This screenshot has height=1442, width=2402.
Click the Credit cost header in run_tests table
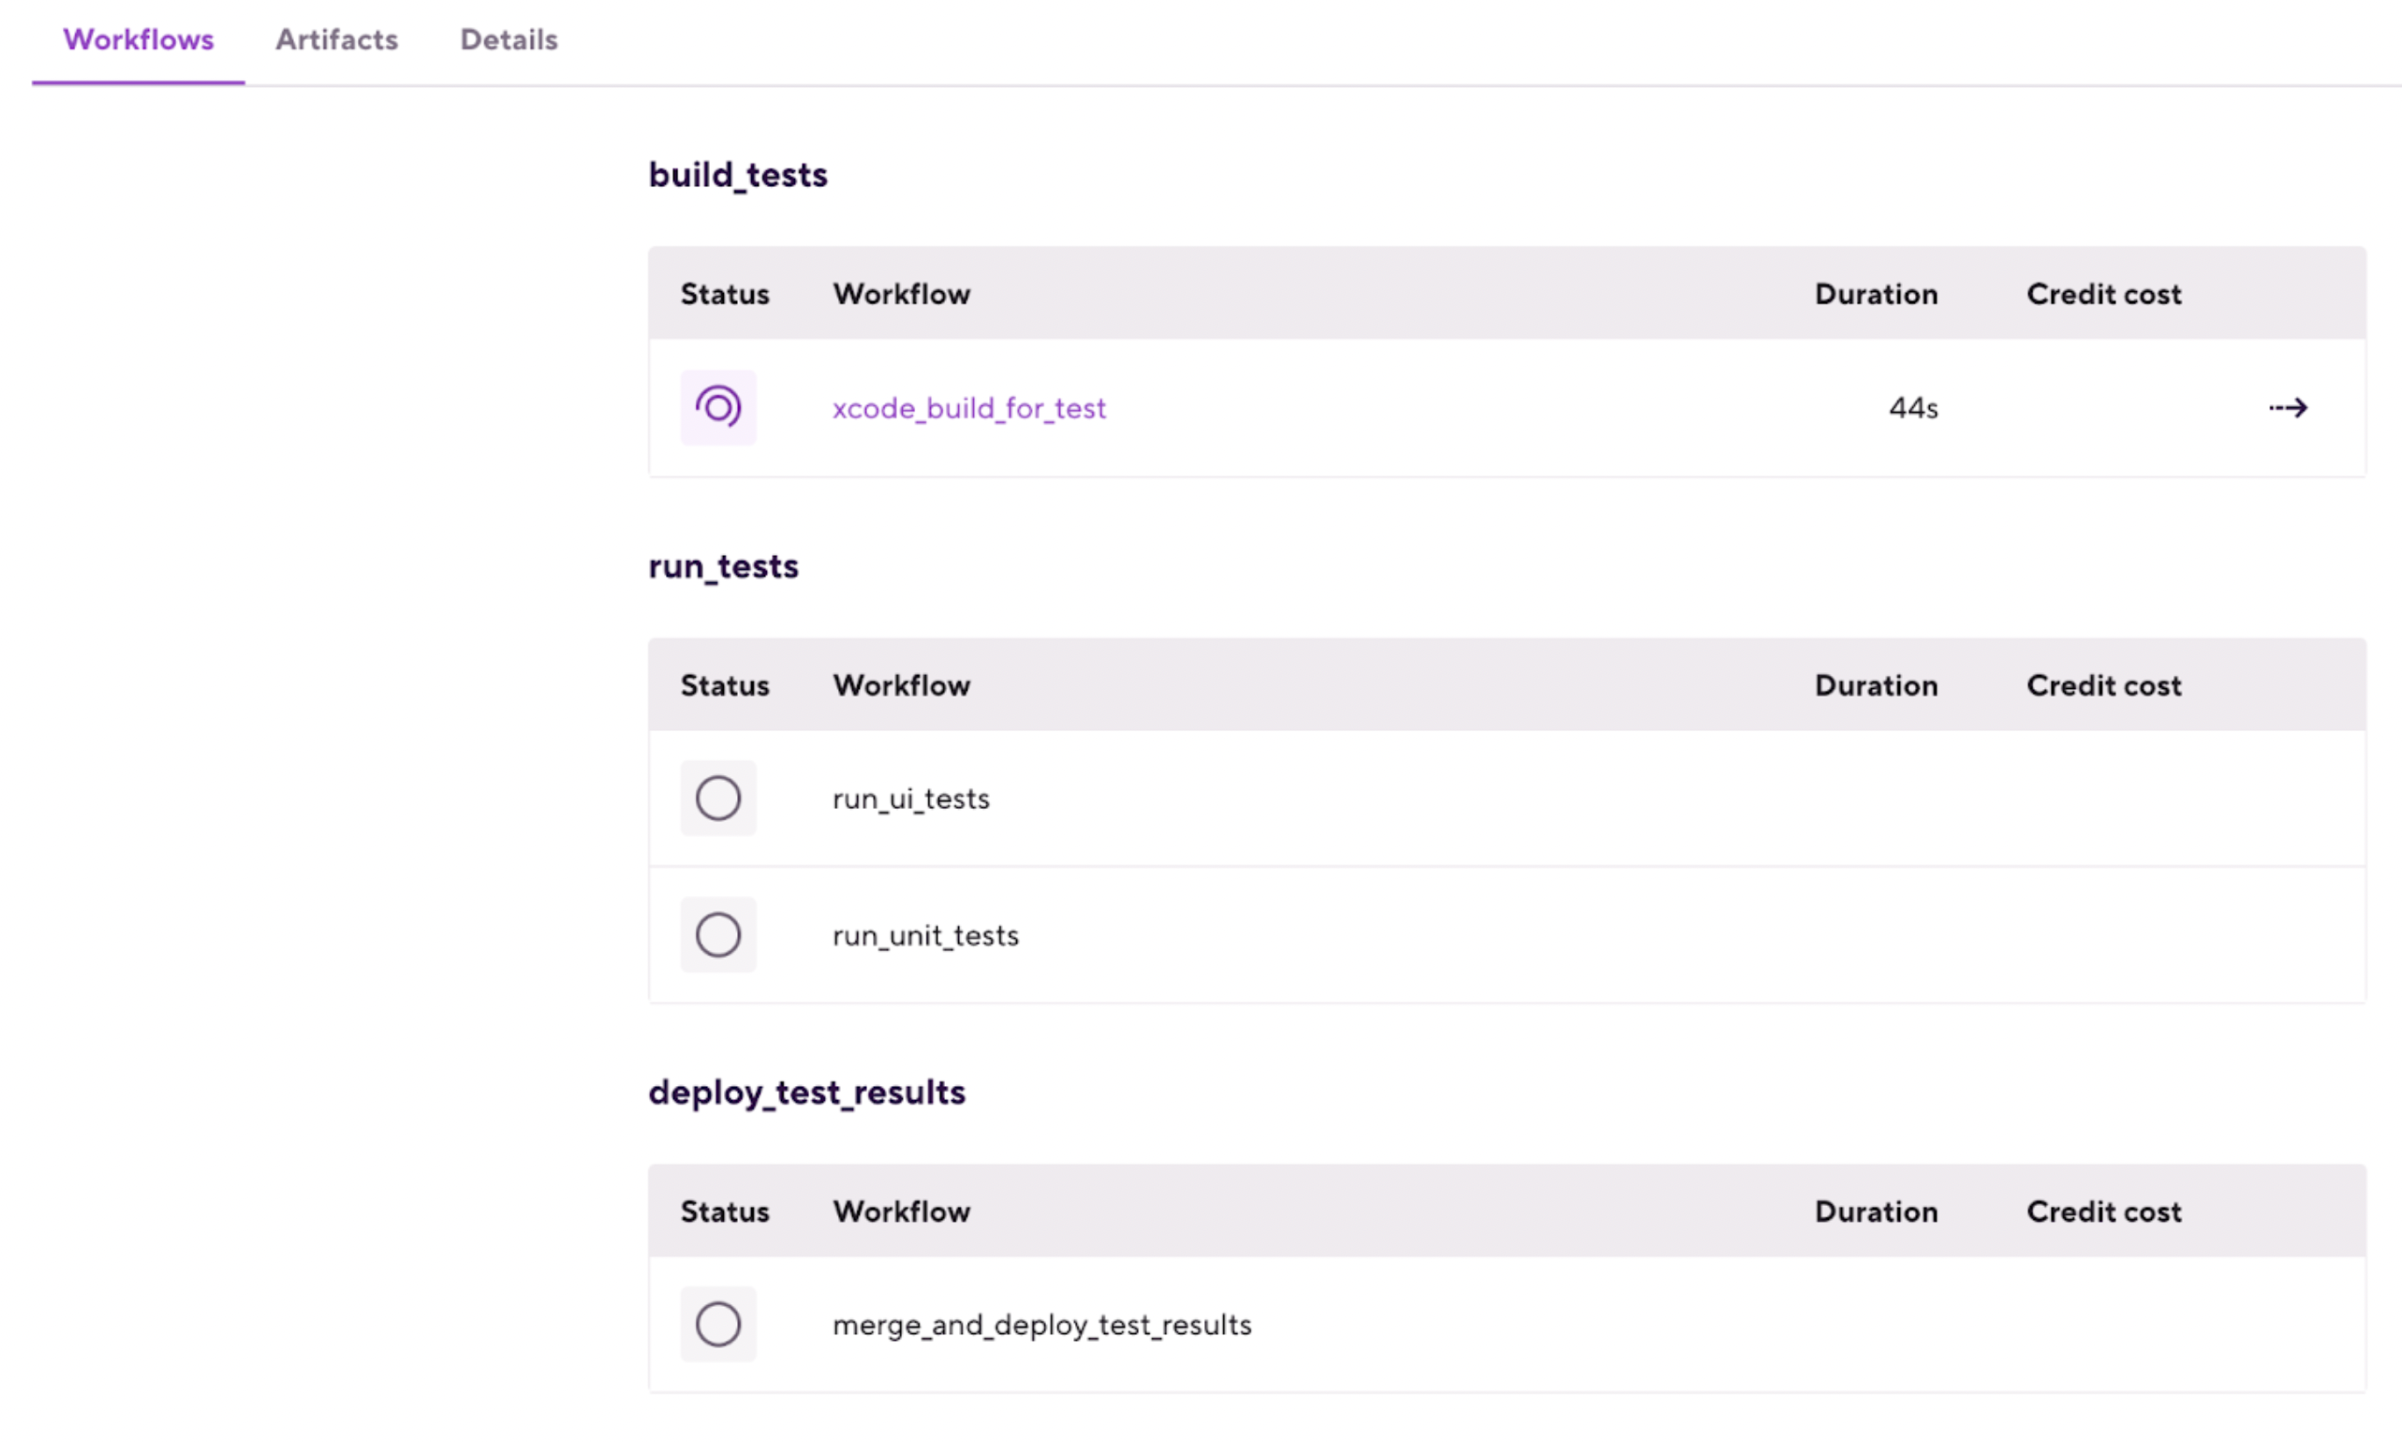tap(2104, 686)
